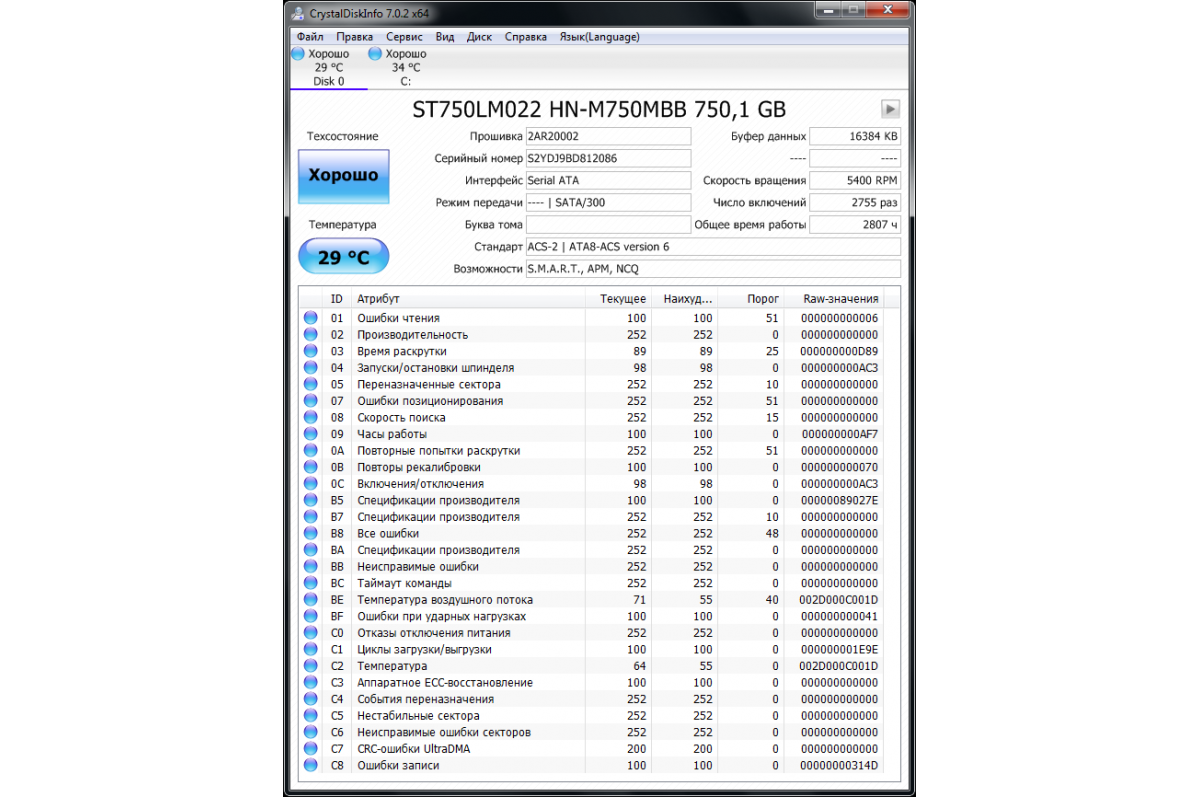Click the Текущее column header
1200x797 pixels.
617,298
